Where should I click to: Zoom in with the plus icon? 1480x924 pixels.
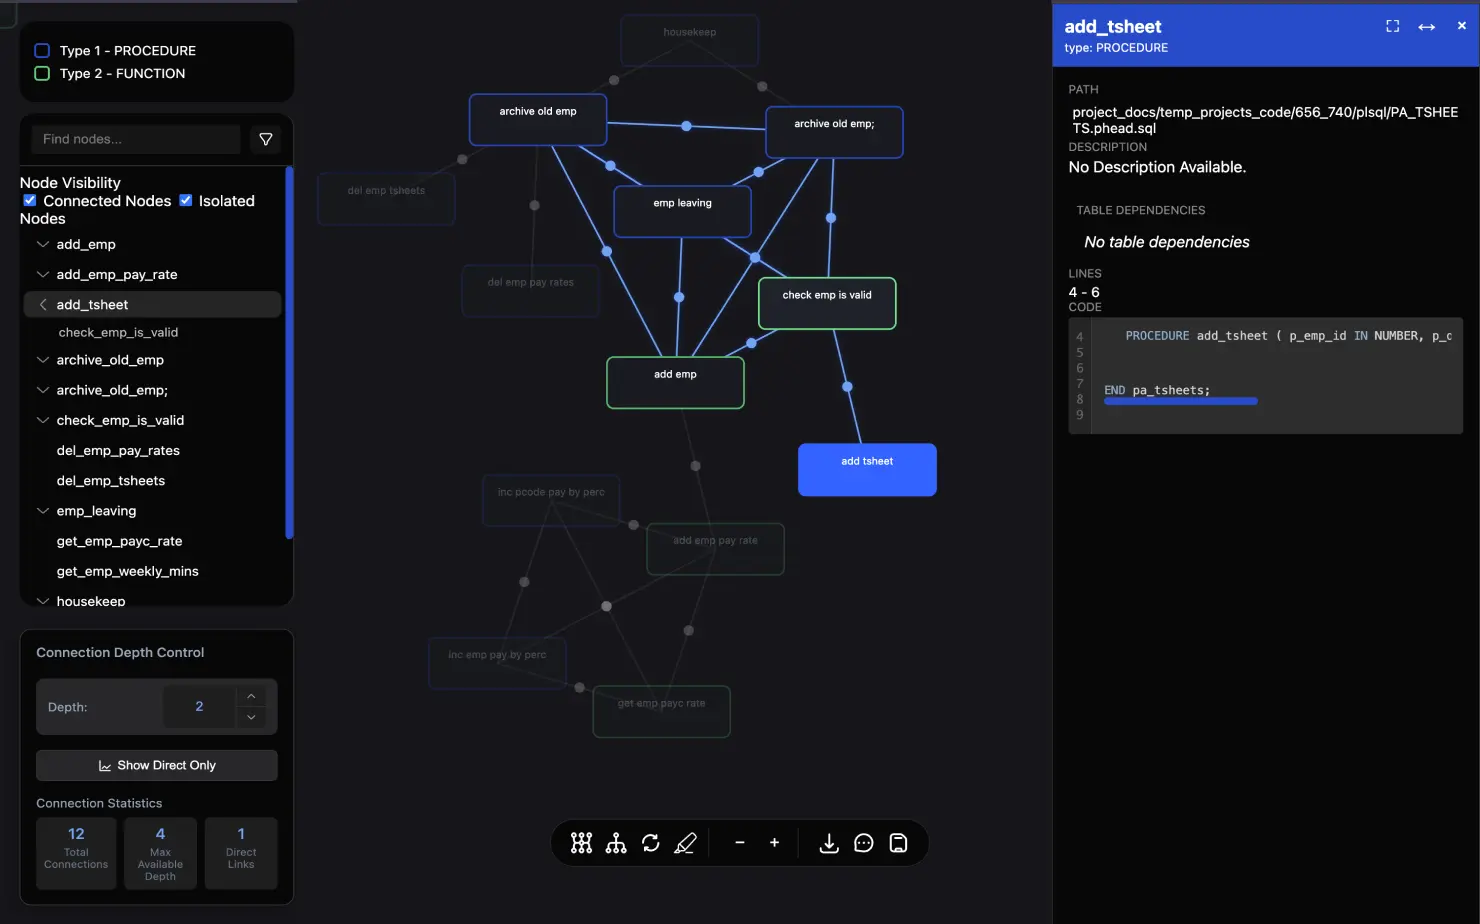click(x=774, y=843)
